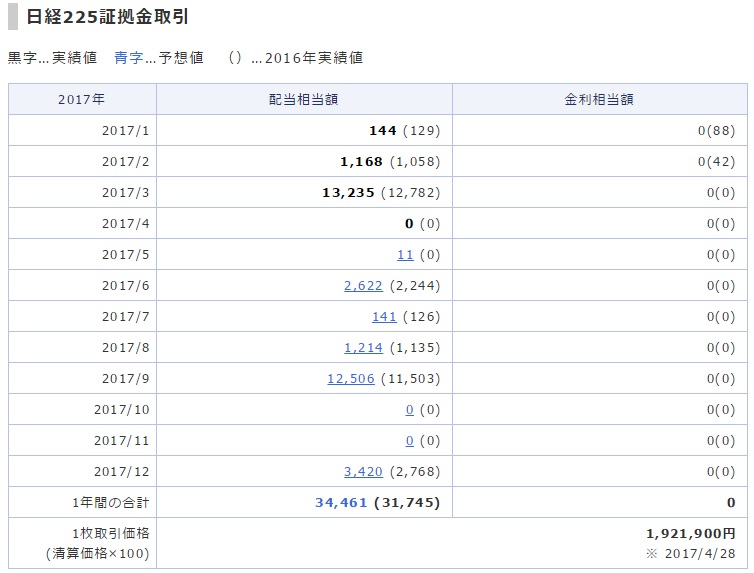Click the 金利相当額 column header

click(x=599, y=99)
